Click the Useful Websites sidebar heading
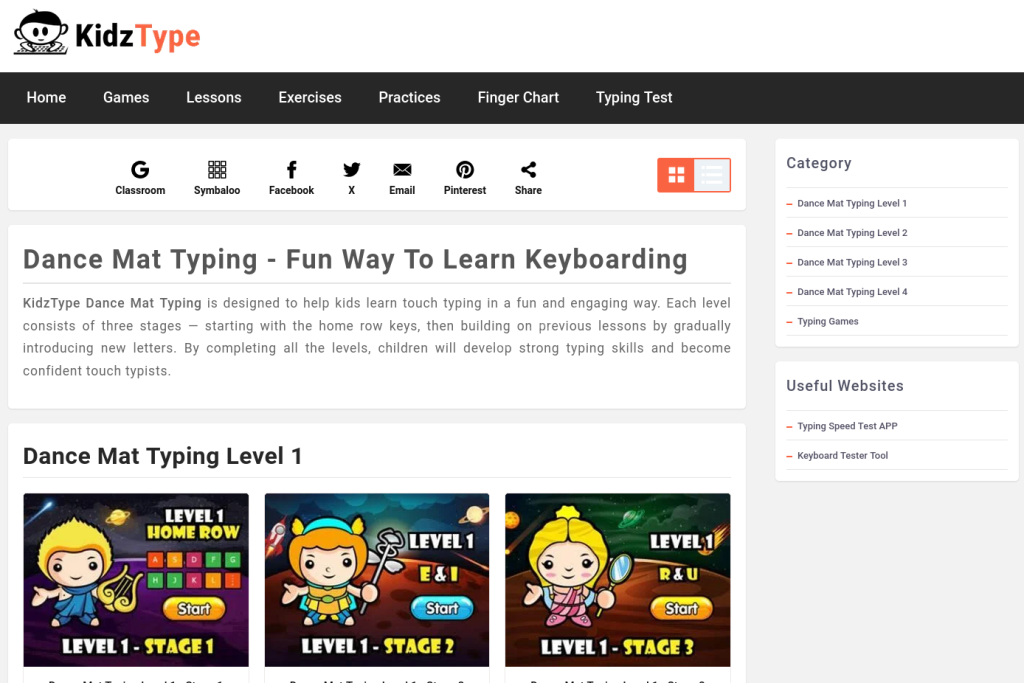This screenshot has height=683, width=1024. click(845, 386)
